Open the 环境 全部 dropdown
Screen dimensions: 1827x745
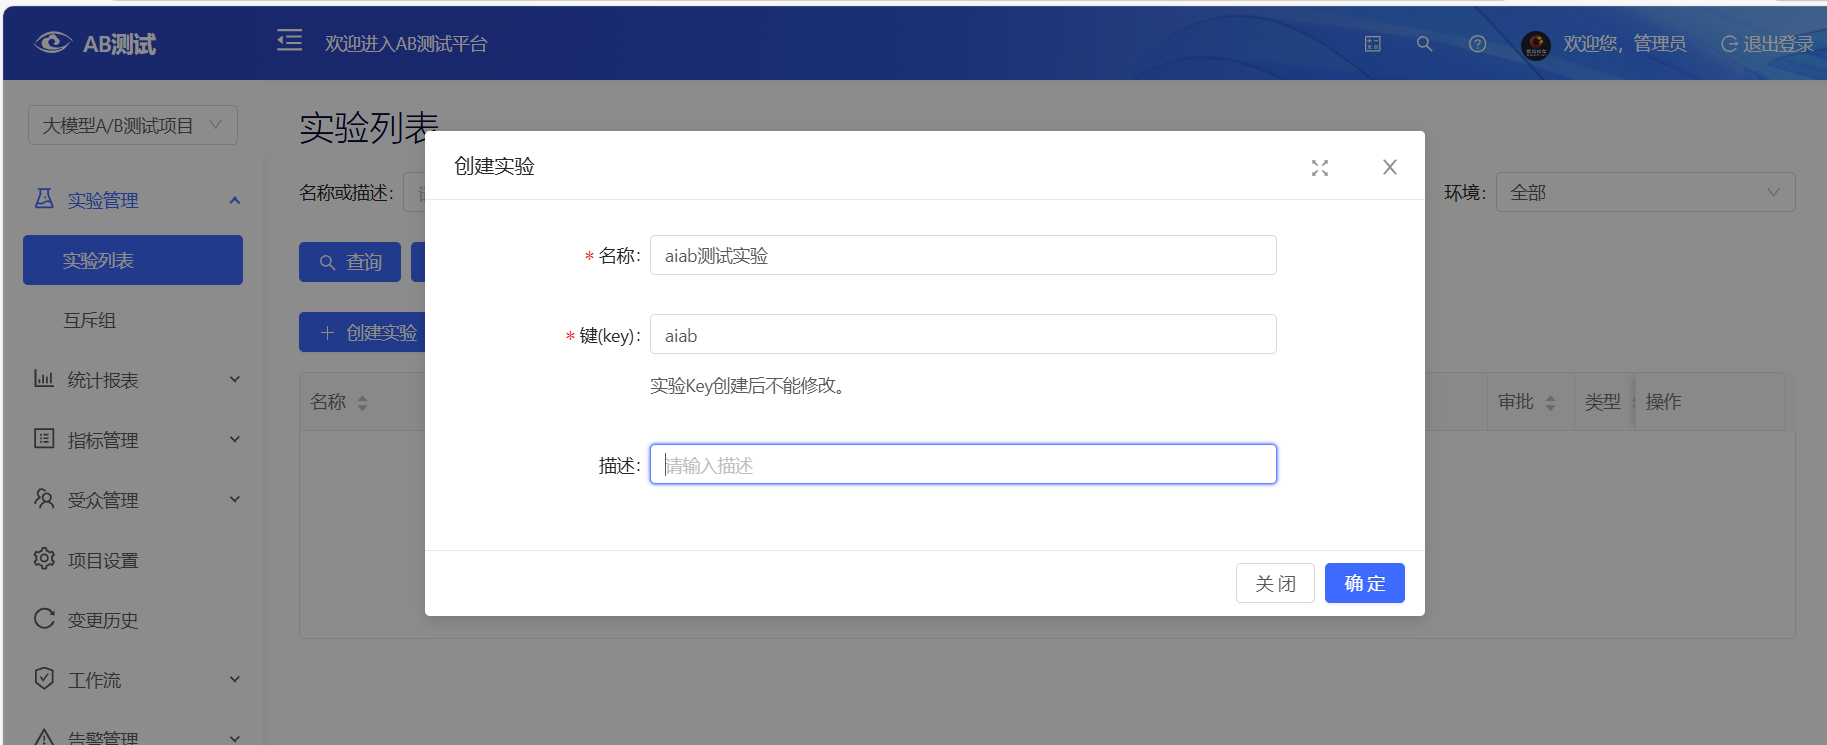point(1644,192)
